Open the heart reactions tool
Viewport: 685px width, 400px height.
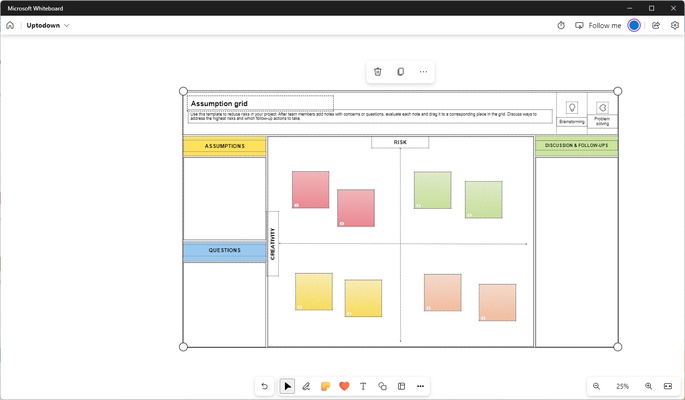click(x=344, y=386)
